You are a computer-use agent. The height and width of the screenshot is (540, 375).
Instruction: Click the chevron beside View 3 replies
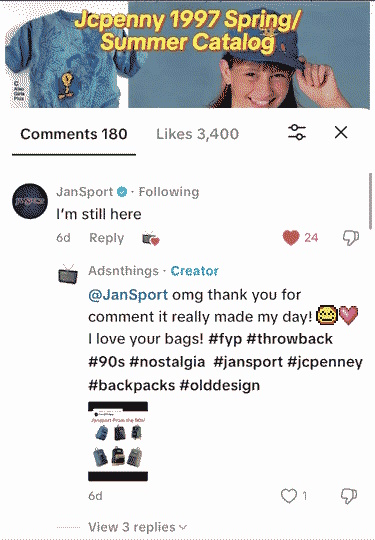click(183, 527)
